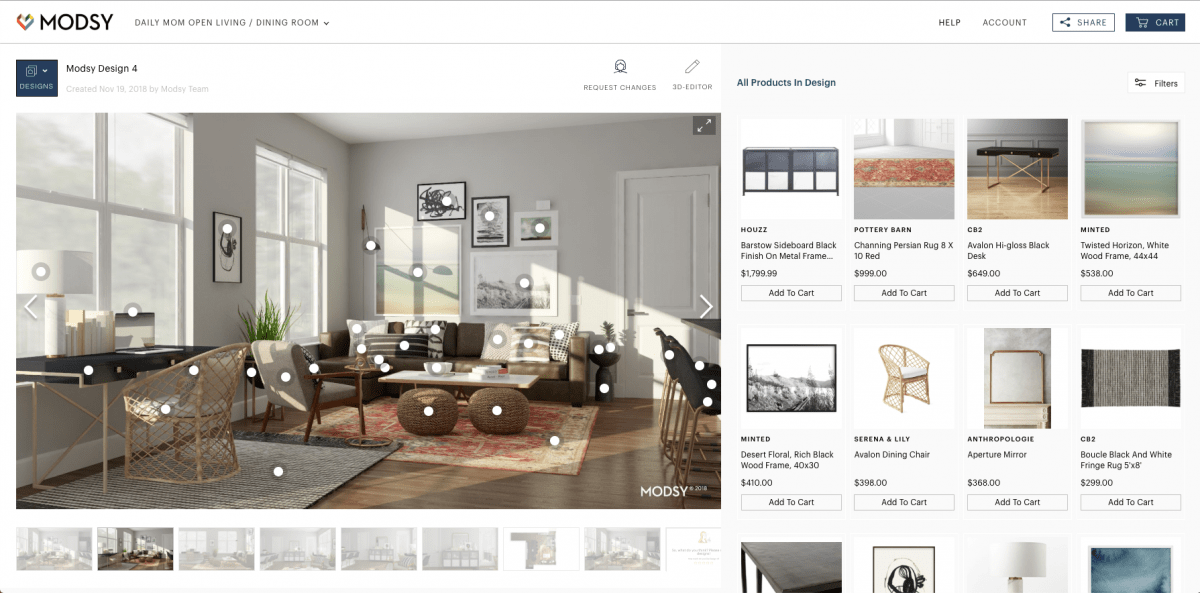Screen dimensions: 1200x593
Task: Open the Account menu
Action: point(1004,22)
